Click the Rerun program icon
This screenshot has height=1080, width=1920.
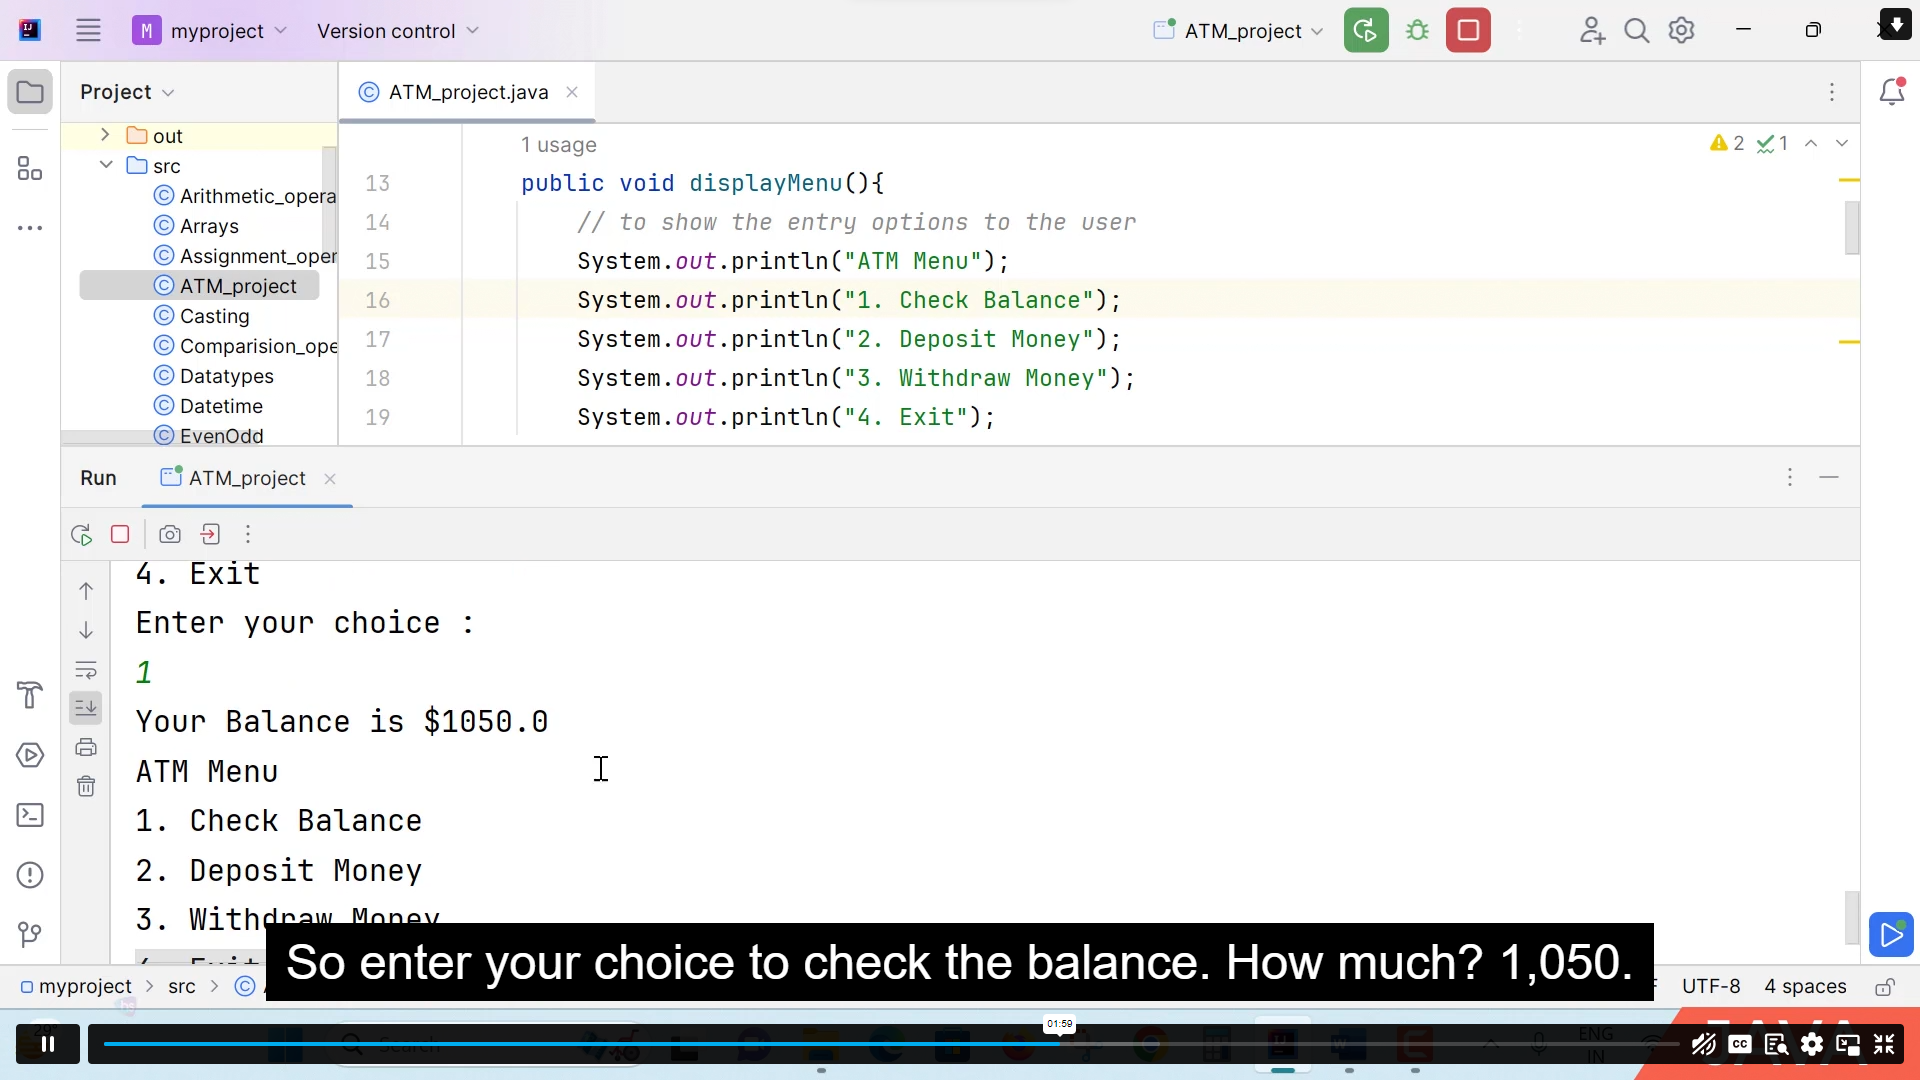coord(82,534)
